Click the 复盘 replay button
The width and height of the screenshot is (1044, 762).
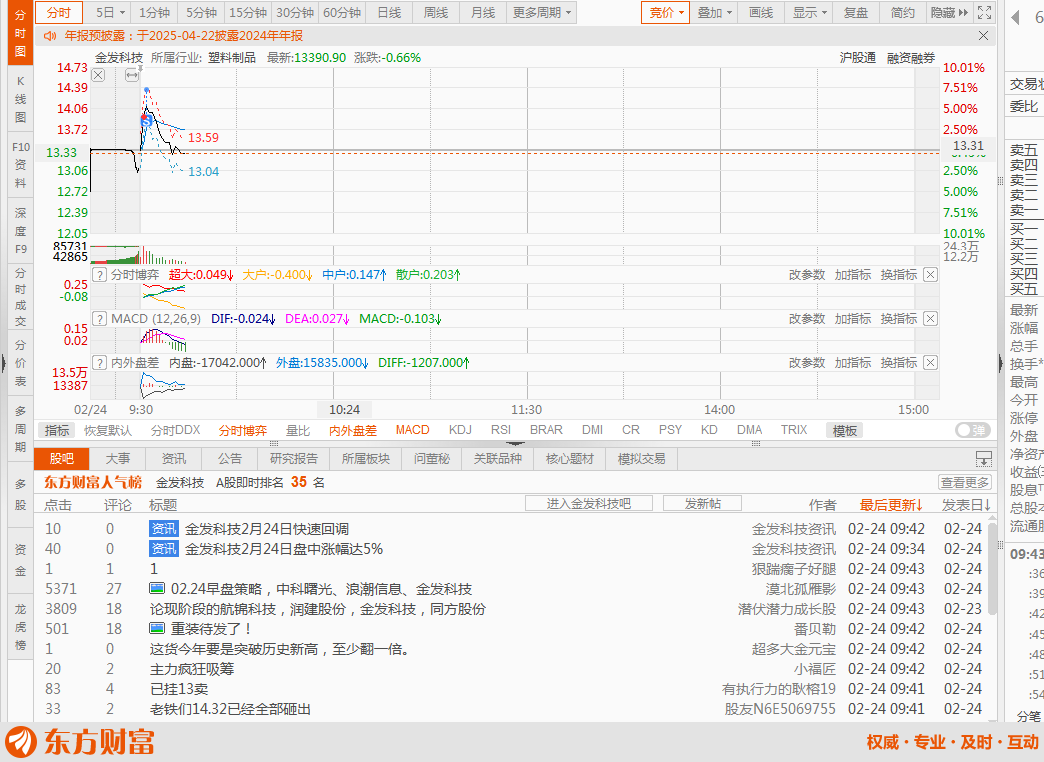pyautogui.click(x=856, y=13)
